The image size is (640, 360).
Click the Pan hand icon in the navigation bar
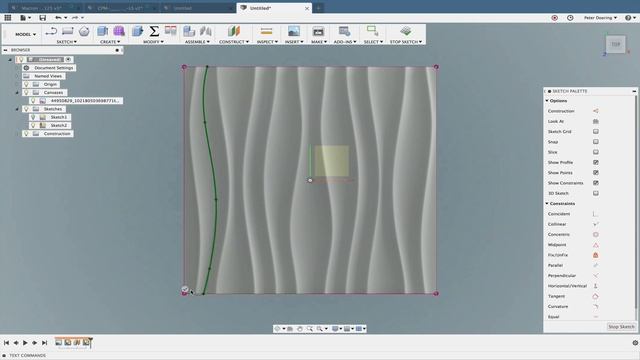pyautogui.click(x=300, y=329)
